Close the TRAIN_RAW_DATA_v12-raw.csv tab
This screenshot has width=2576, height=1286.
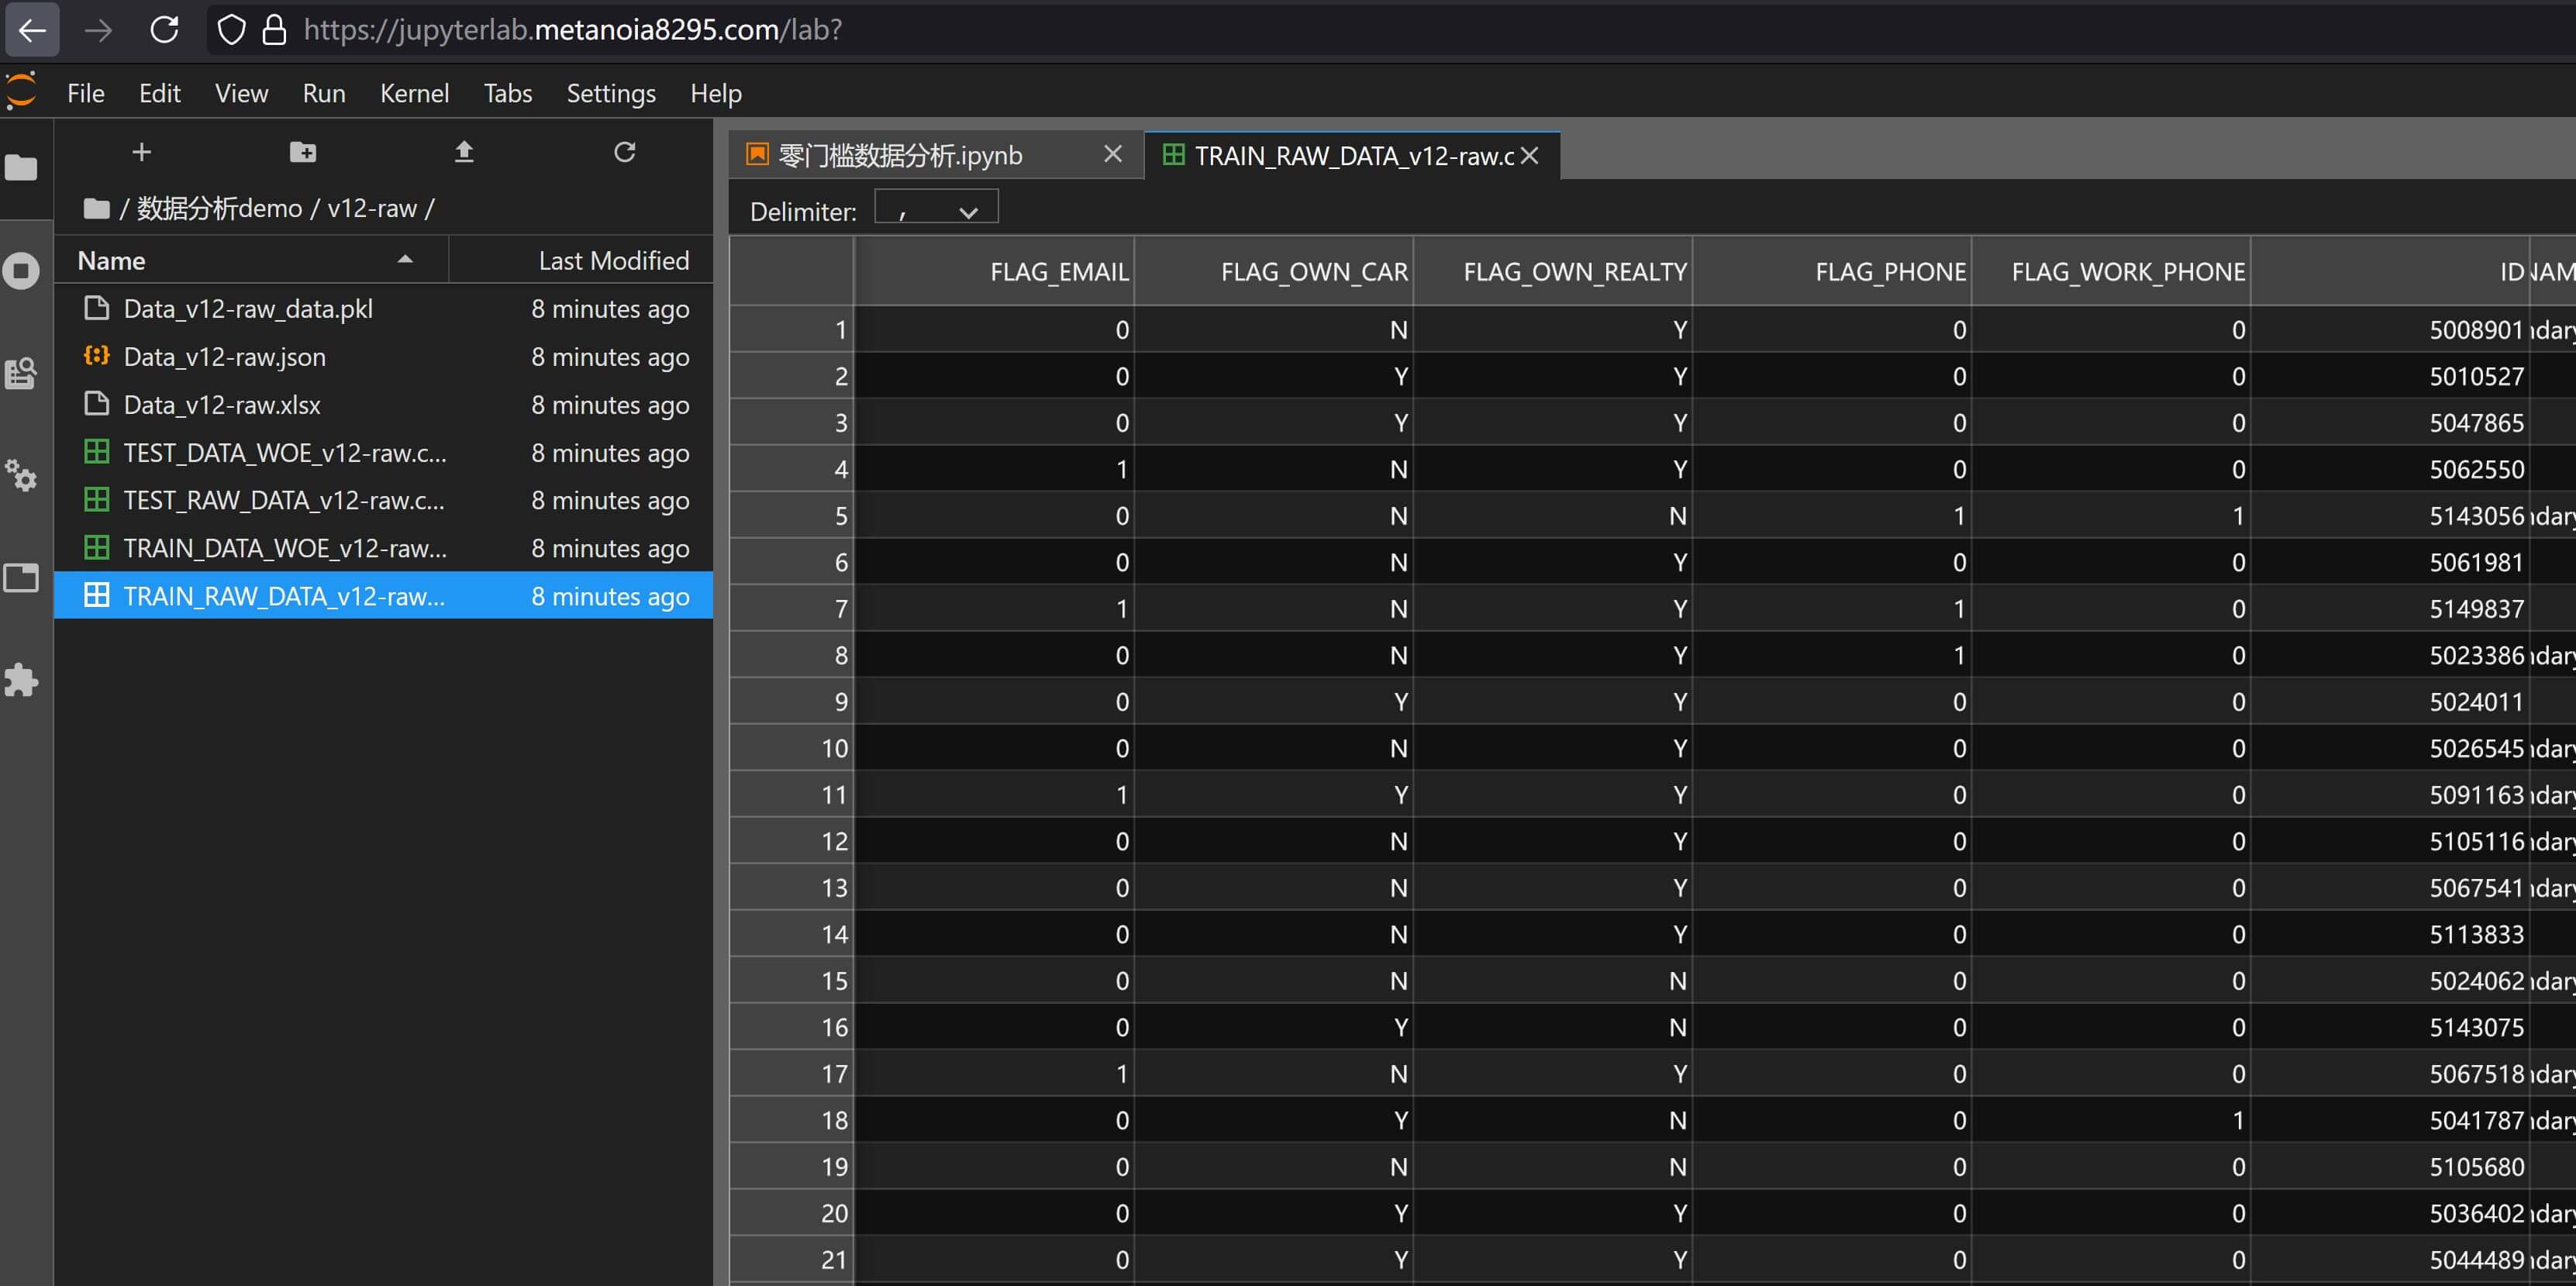1529,156
